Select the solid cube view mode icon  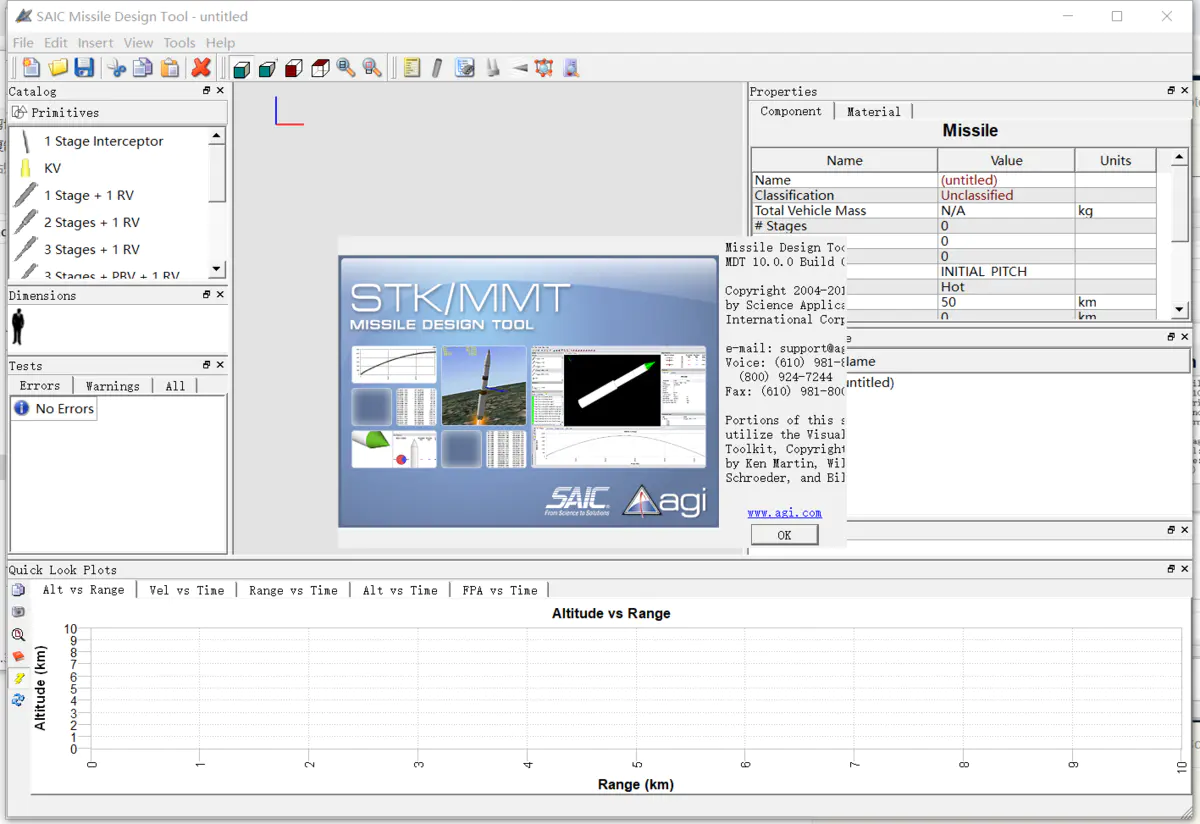click(x=241, y=67)
